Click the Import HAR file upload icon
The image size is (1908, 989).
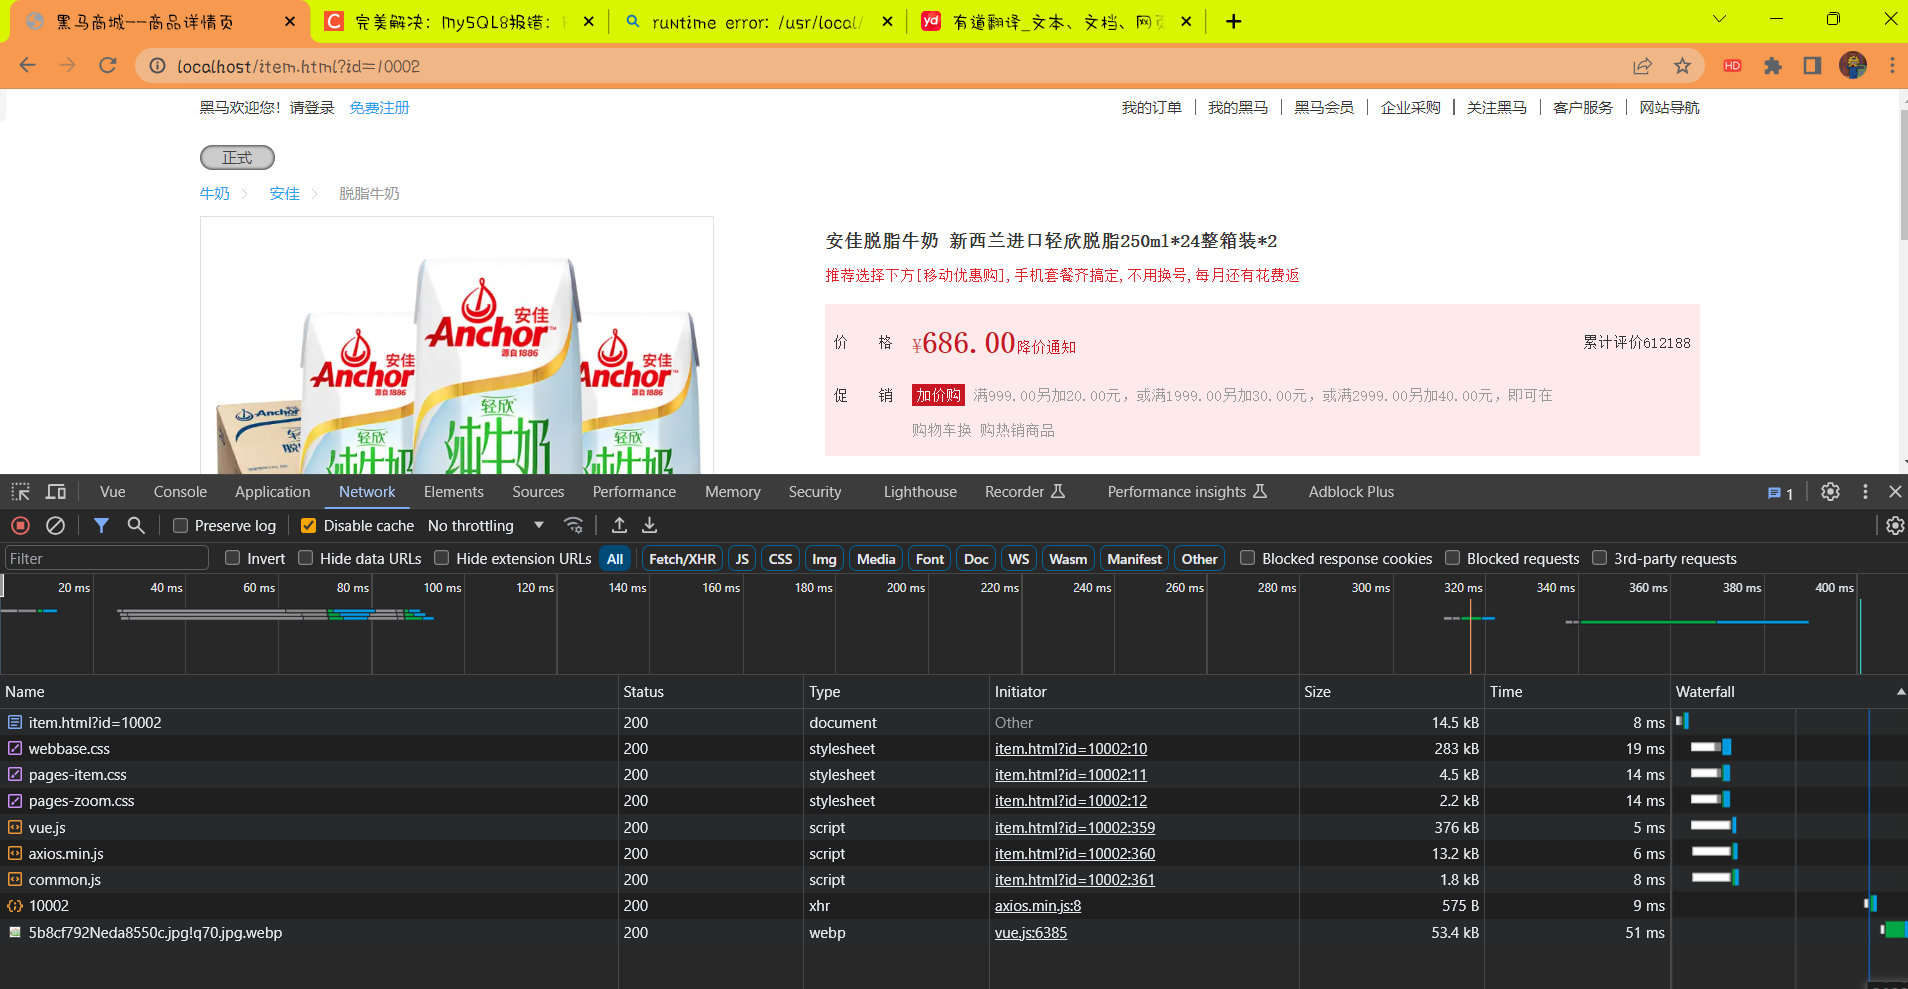click(x=619, y=525)
